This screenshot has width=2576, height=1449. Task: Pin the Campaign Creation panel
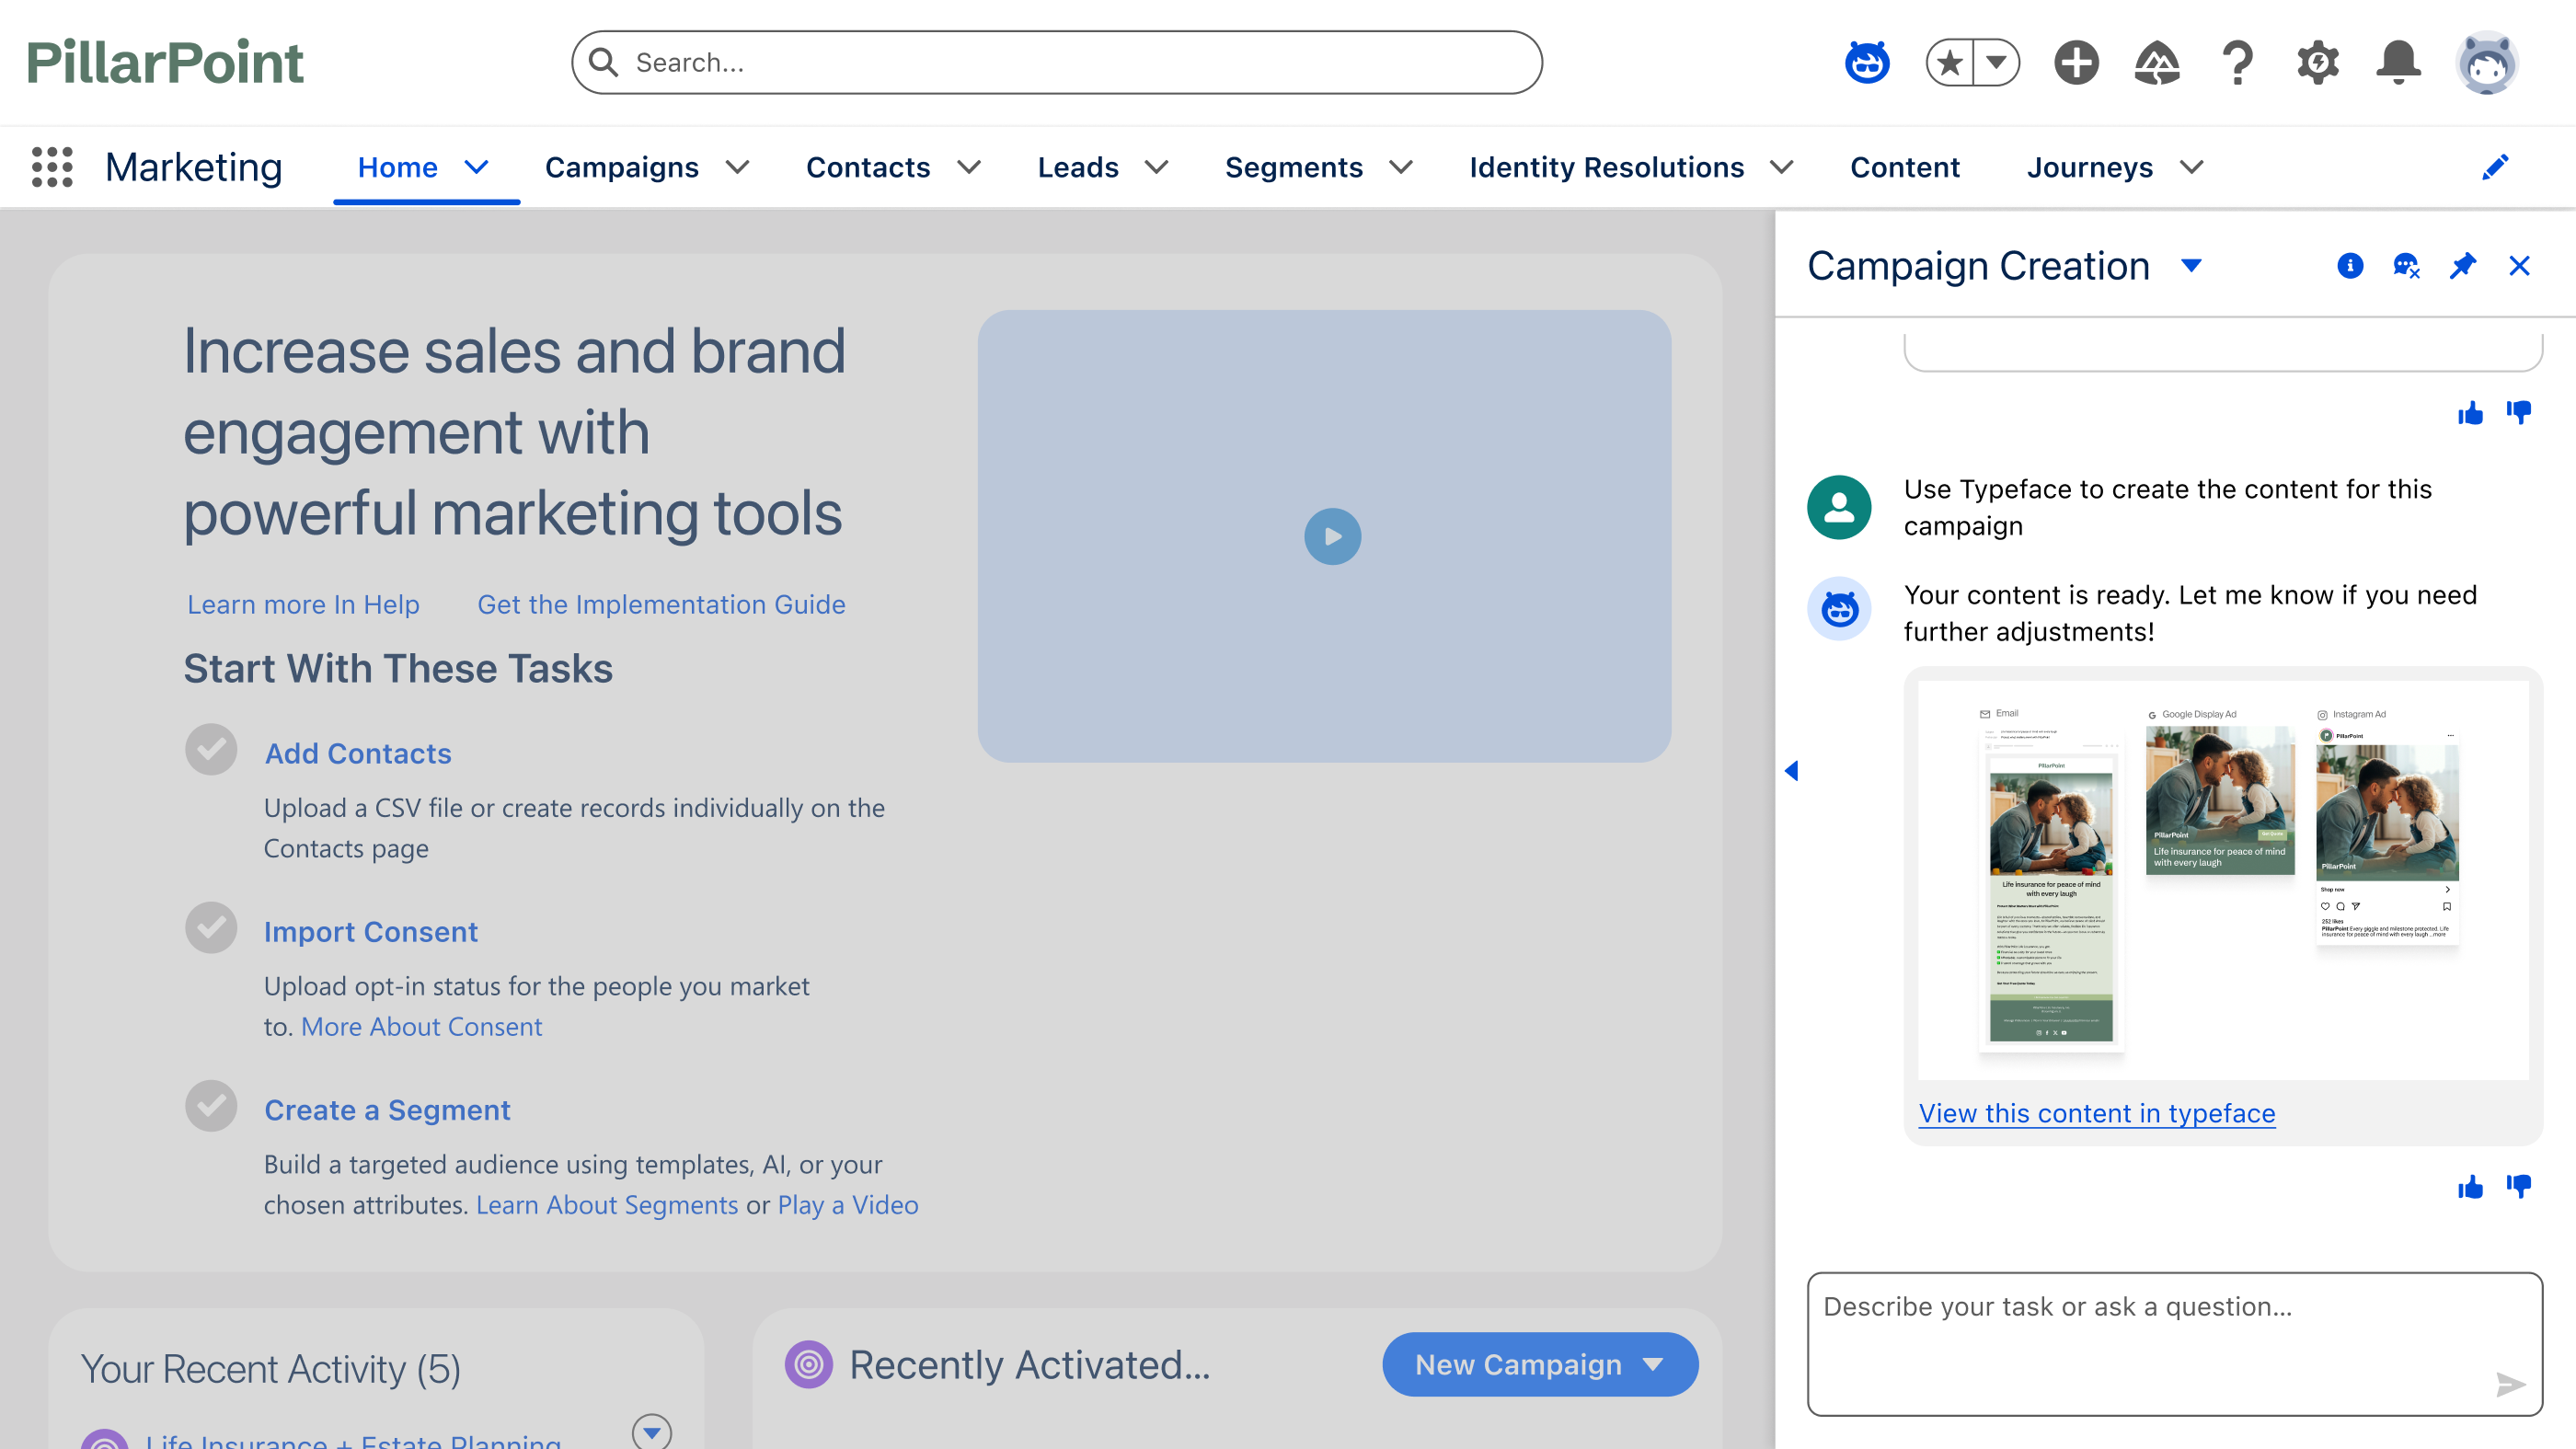[2462, 266]
